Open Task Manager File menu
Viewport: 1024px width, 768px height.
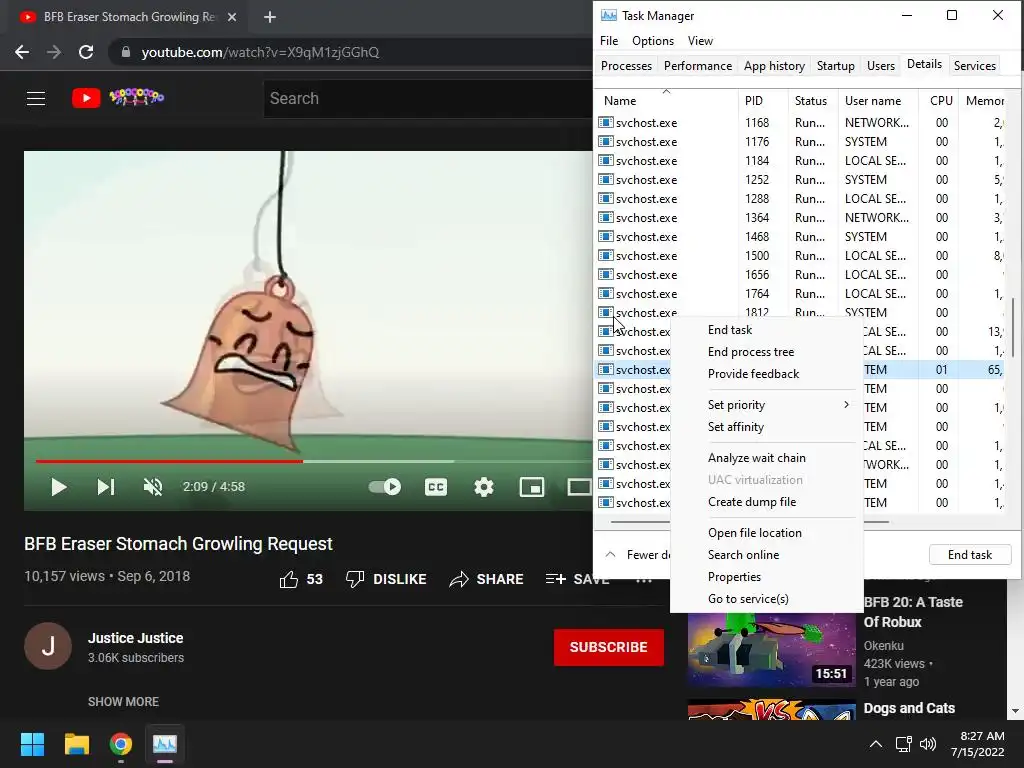click(609, 40)
